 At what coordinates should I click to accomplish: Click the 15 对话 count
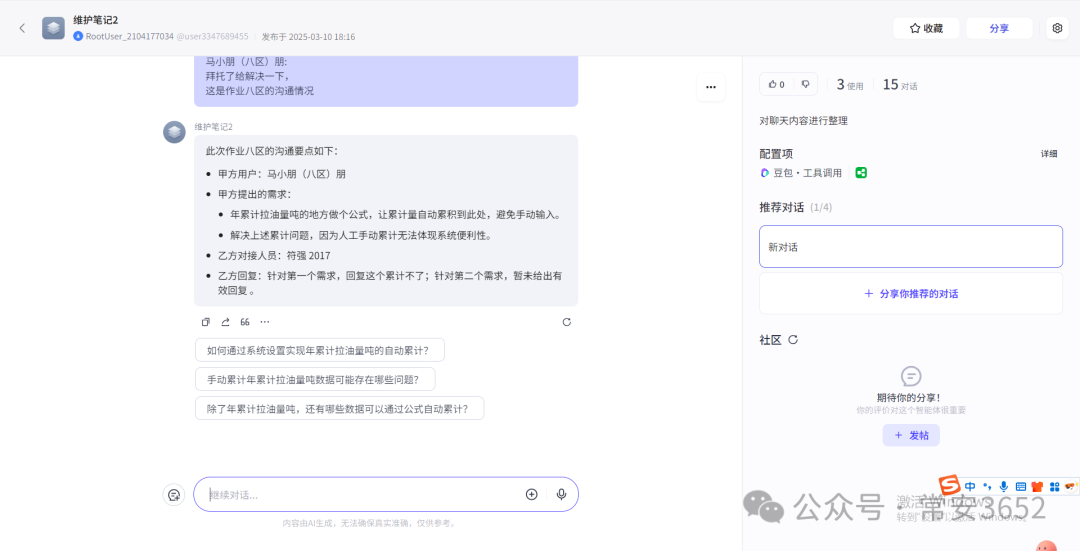[x=900, y=85]
